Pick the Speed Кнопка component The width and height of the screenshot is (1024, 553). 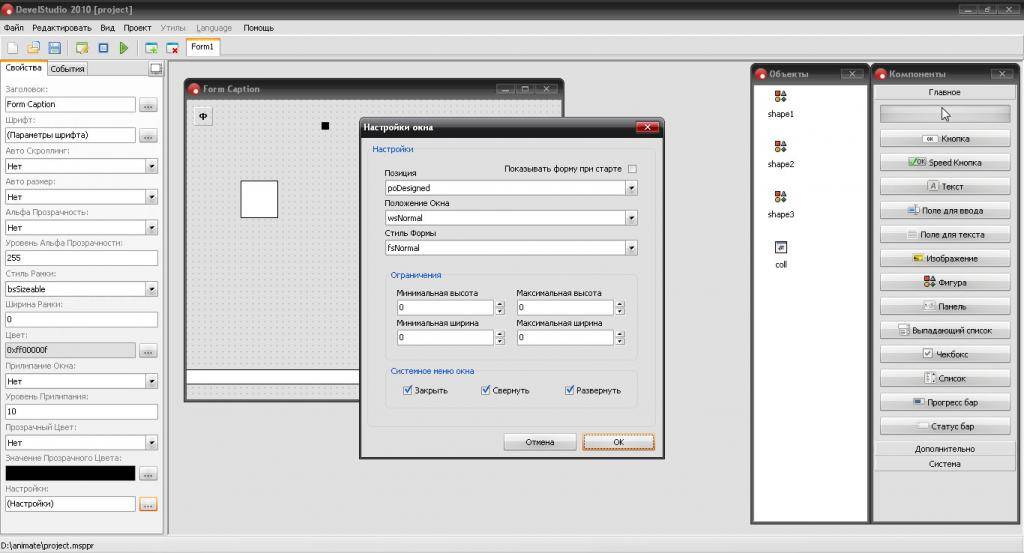[945, 163]
